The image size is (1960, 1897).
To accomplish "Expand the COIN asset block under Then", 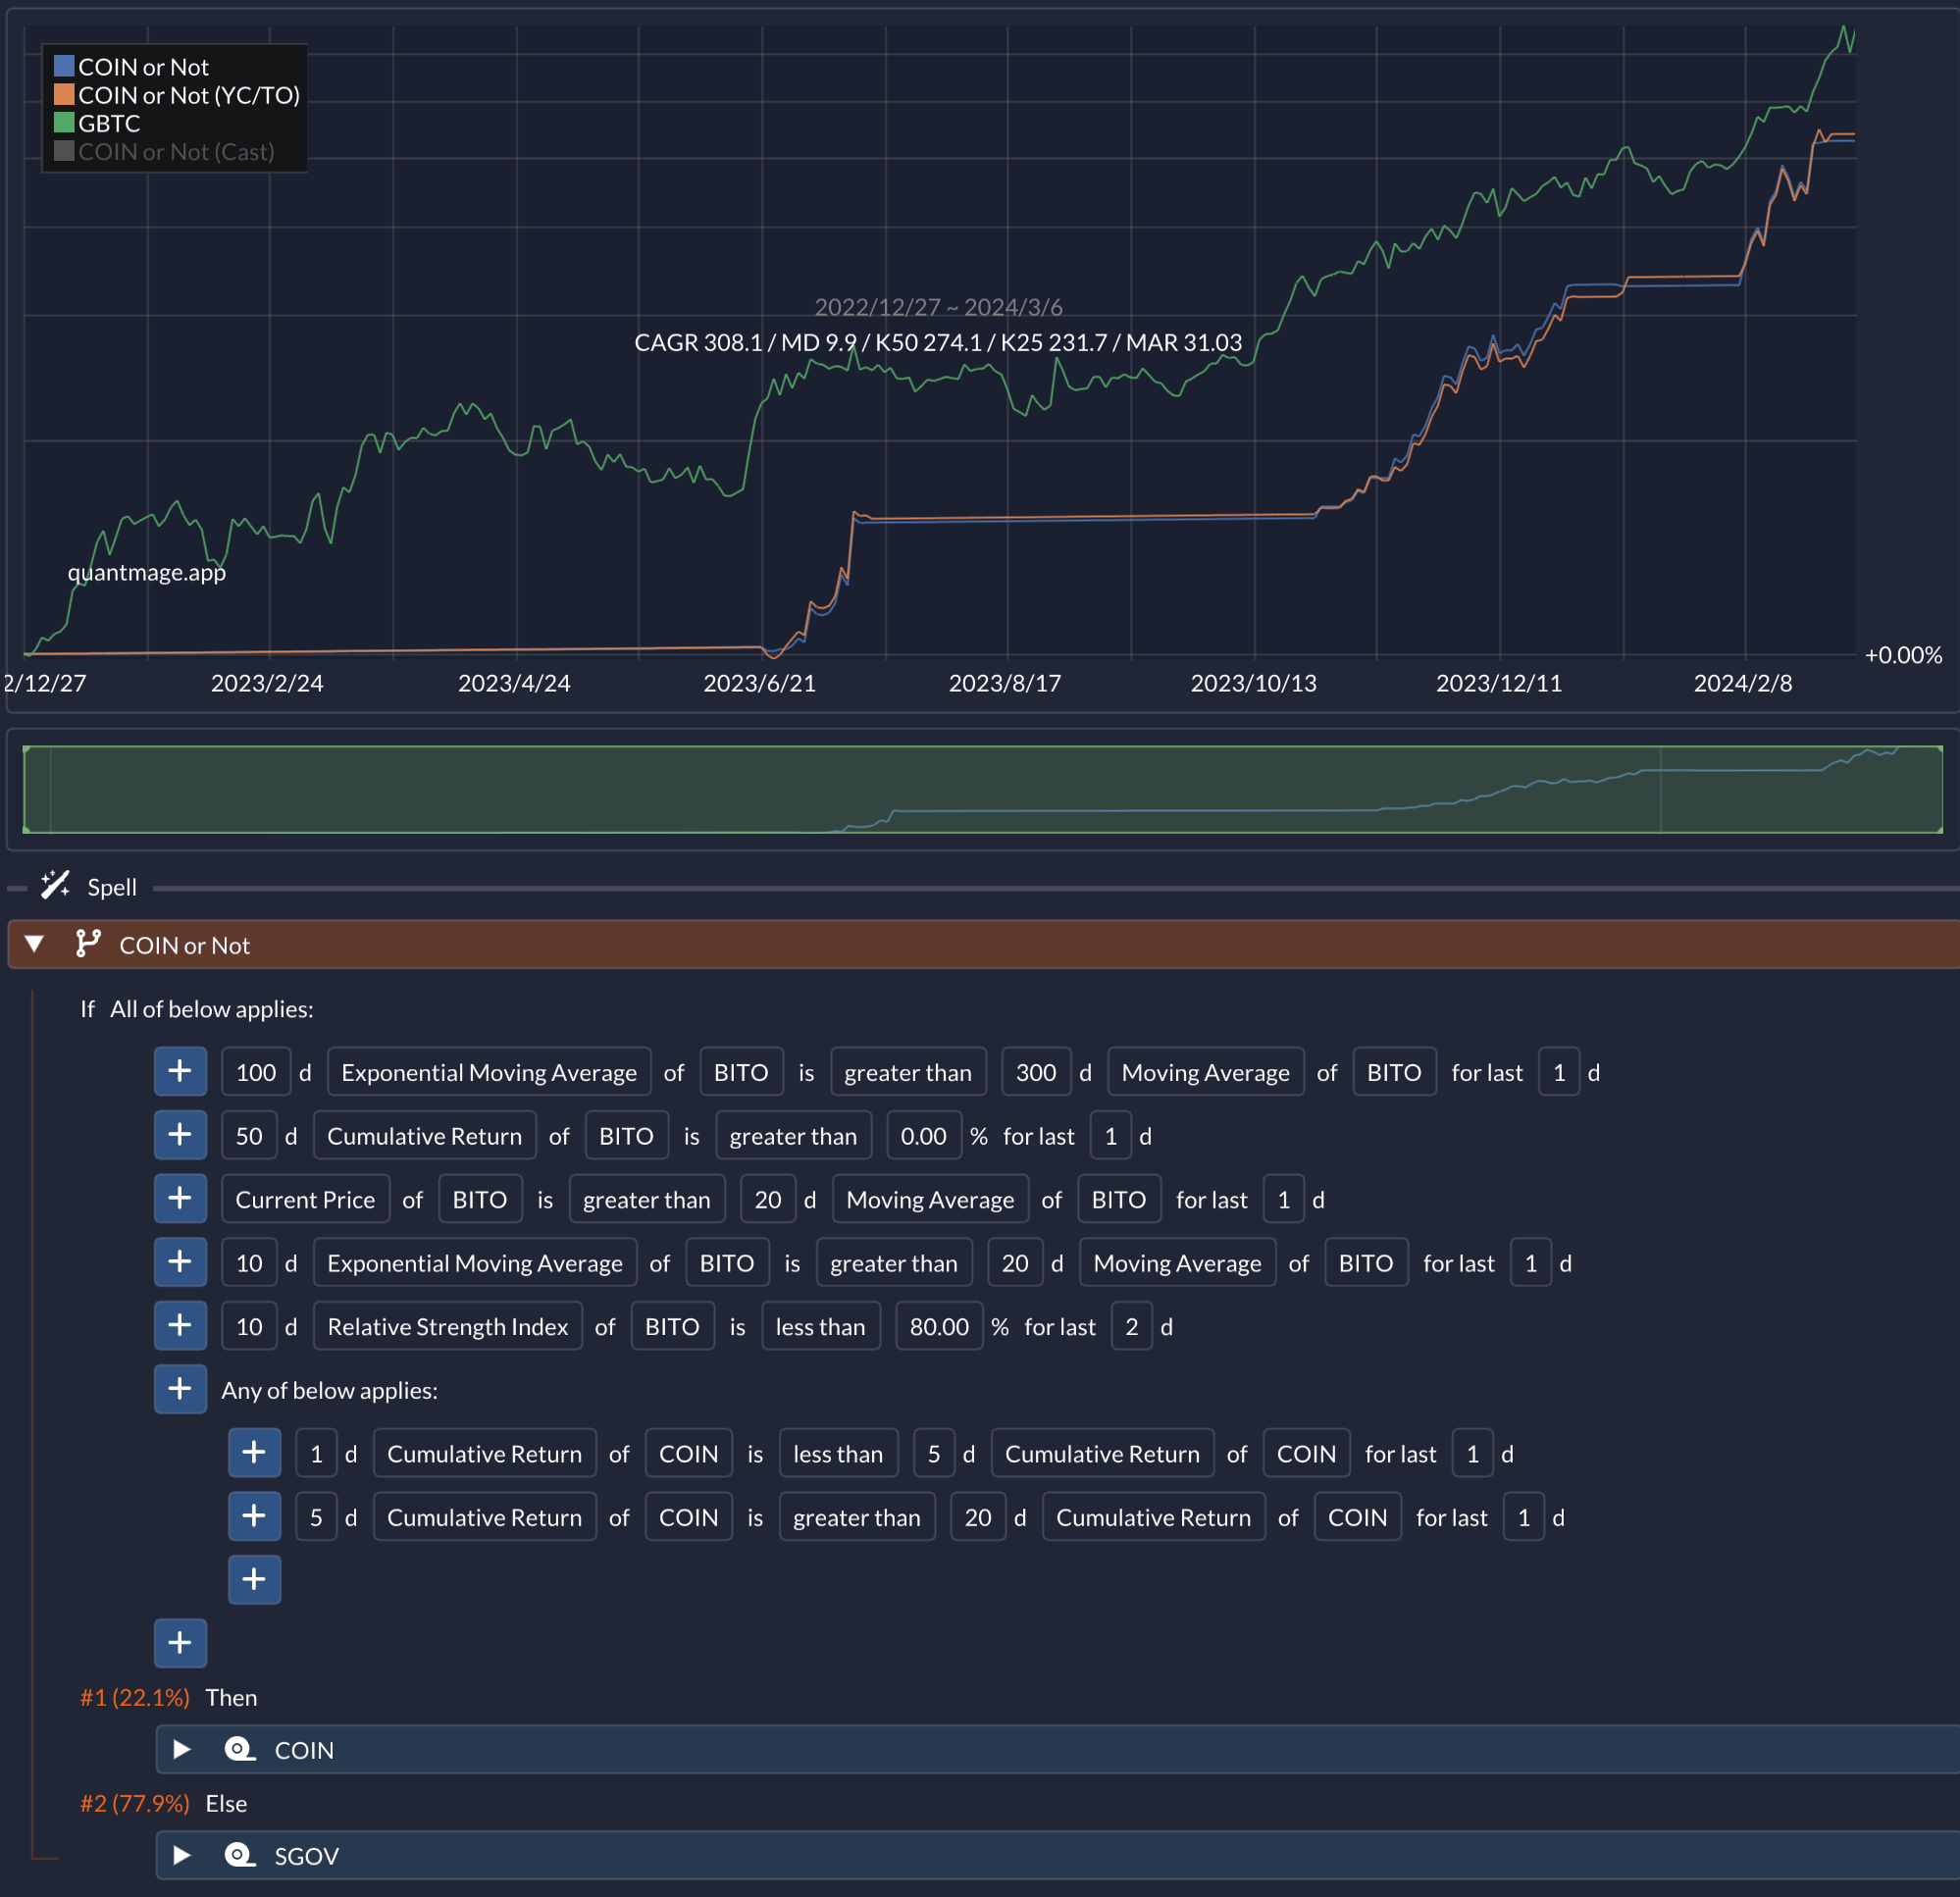I will pos(182,1749).
